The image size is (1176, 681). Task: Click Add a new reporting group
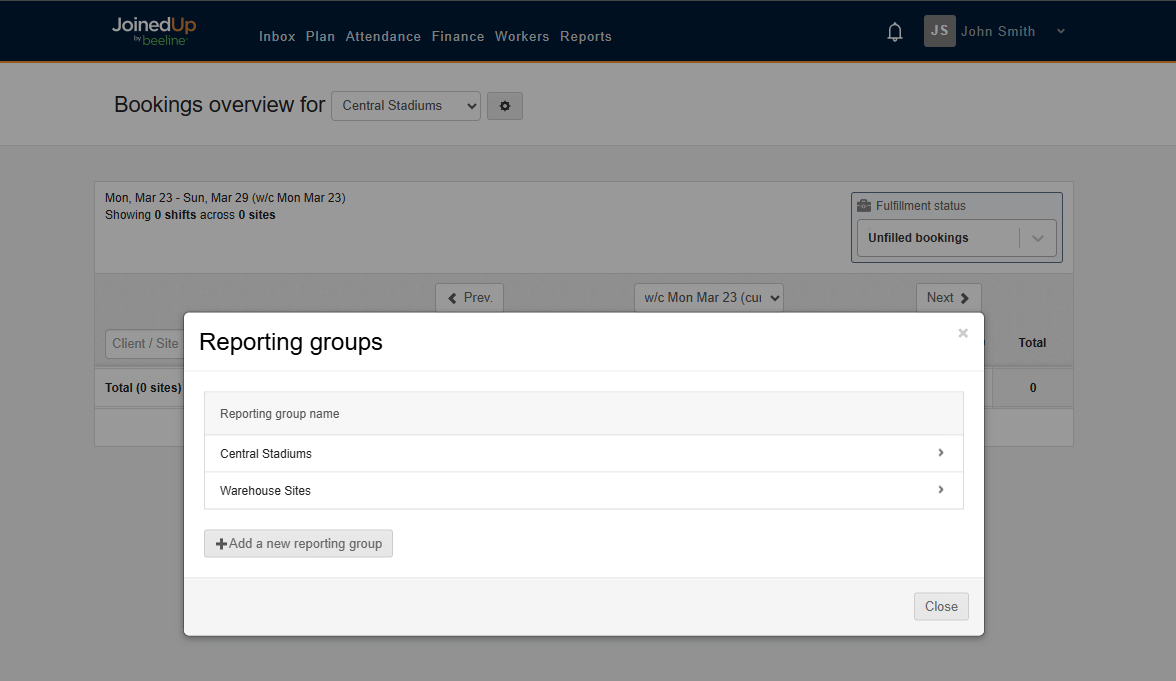(298, 543)
